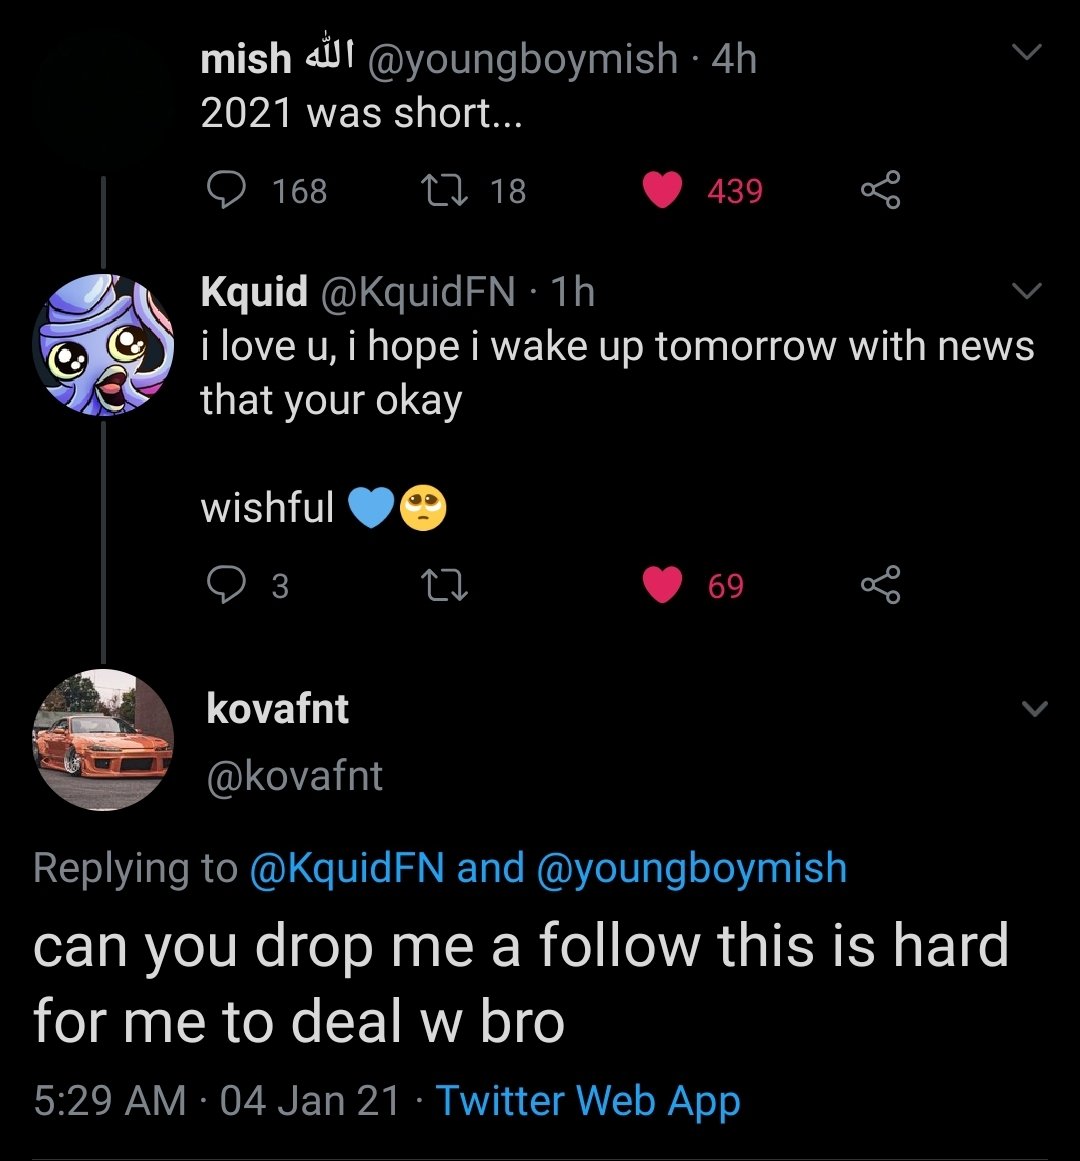View kovafnt's orange car avatar

click(x=103, y=740)
